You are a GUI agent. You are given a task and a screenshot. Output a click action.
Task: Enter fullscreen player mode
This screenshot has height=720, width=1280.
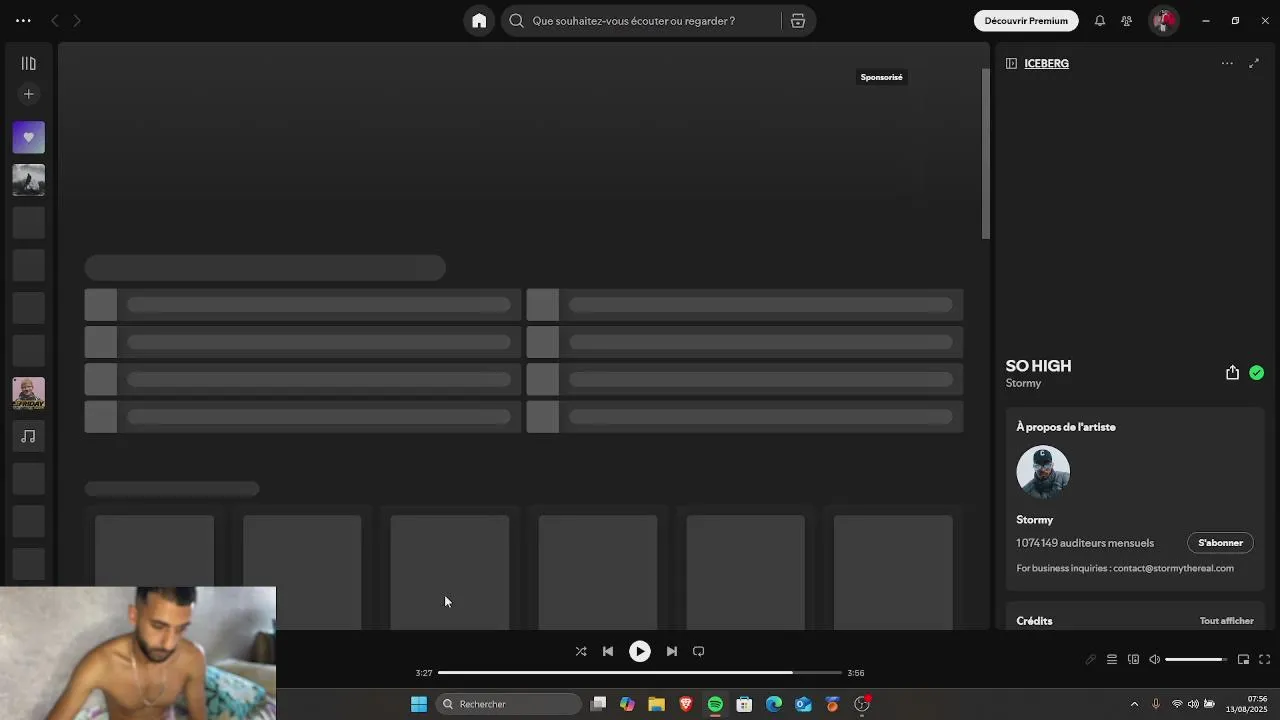click(x=1264, y=660)
